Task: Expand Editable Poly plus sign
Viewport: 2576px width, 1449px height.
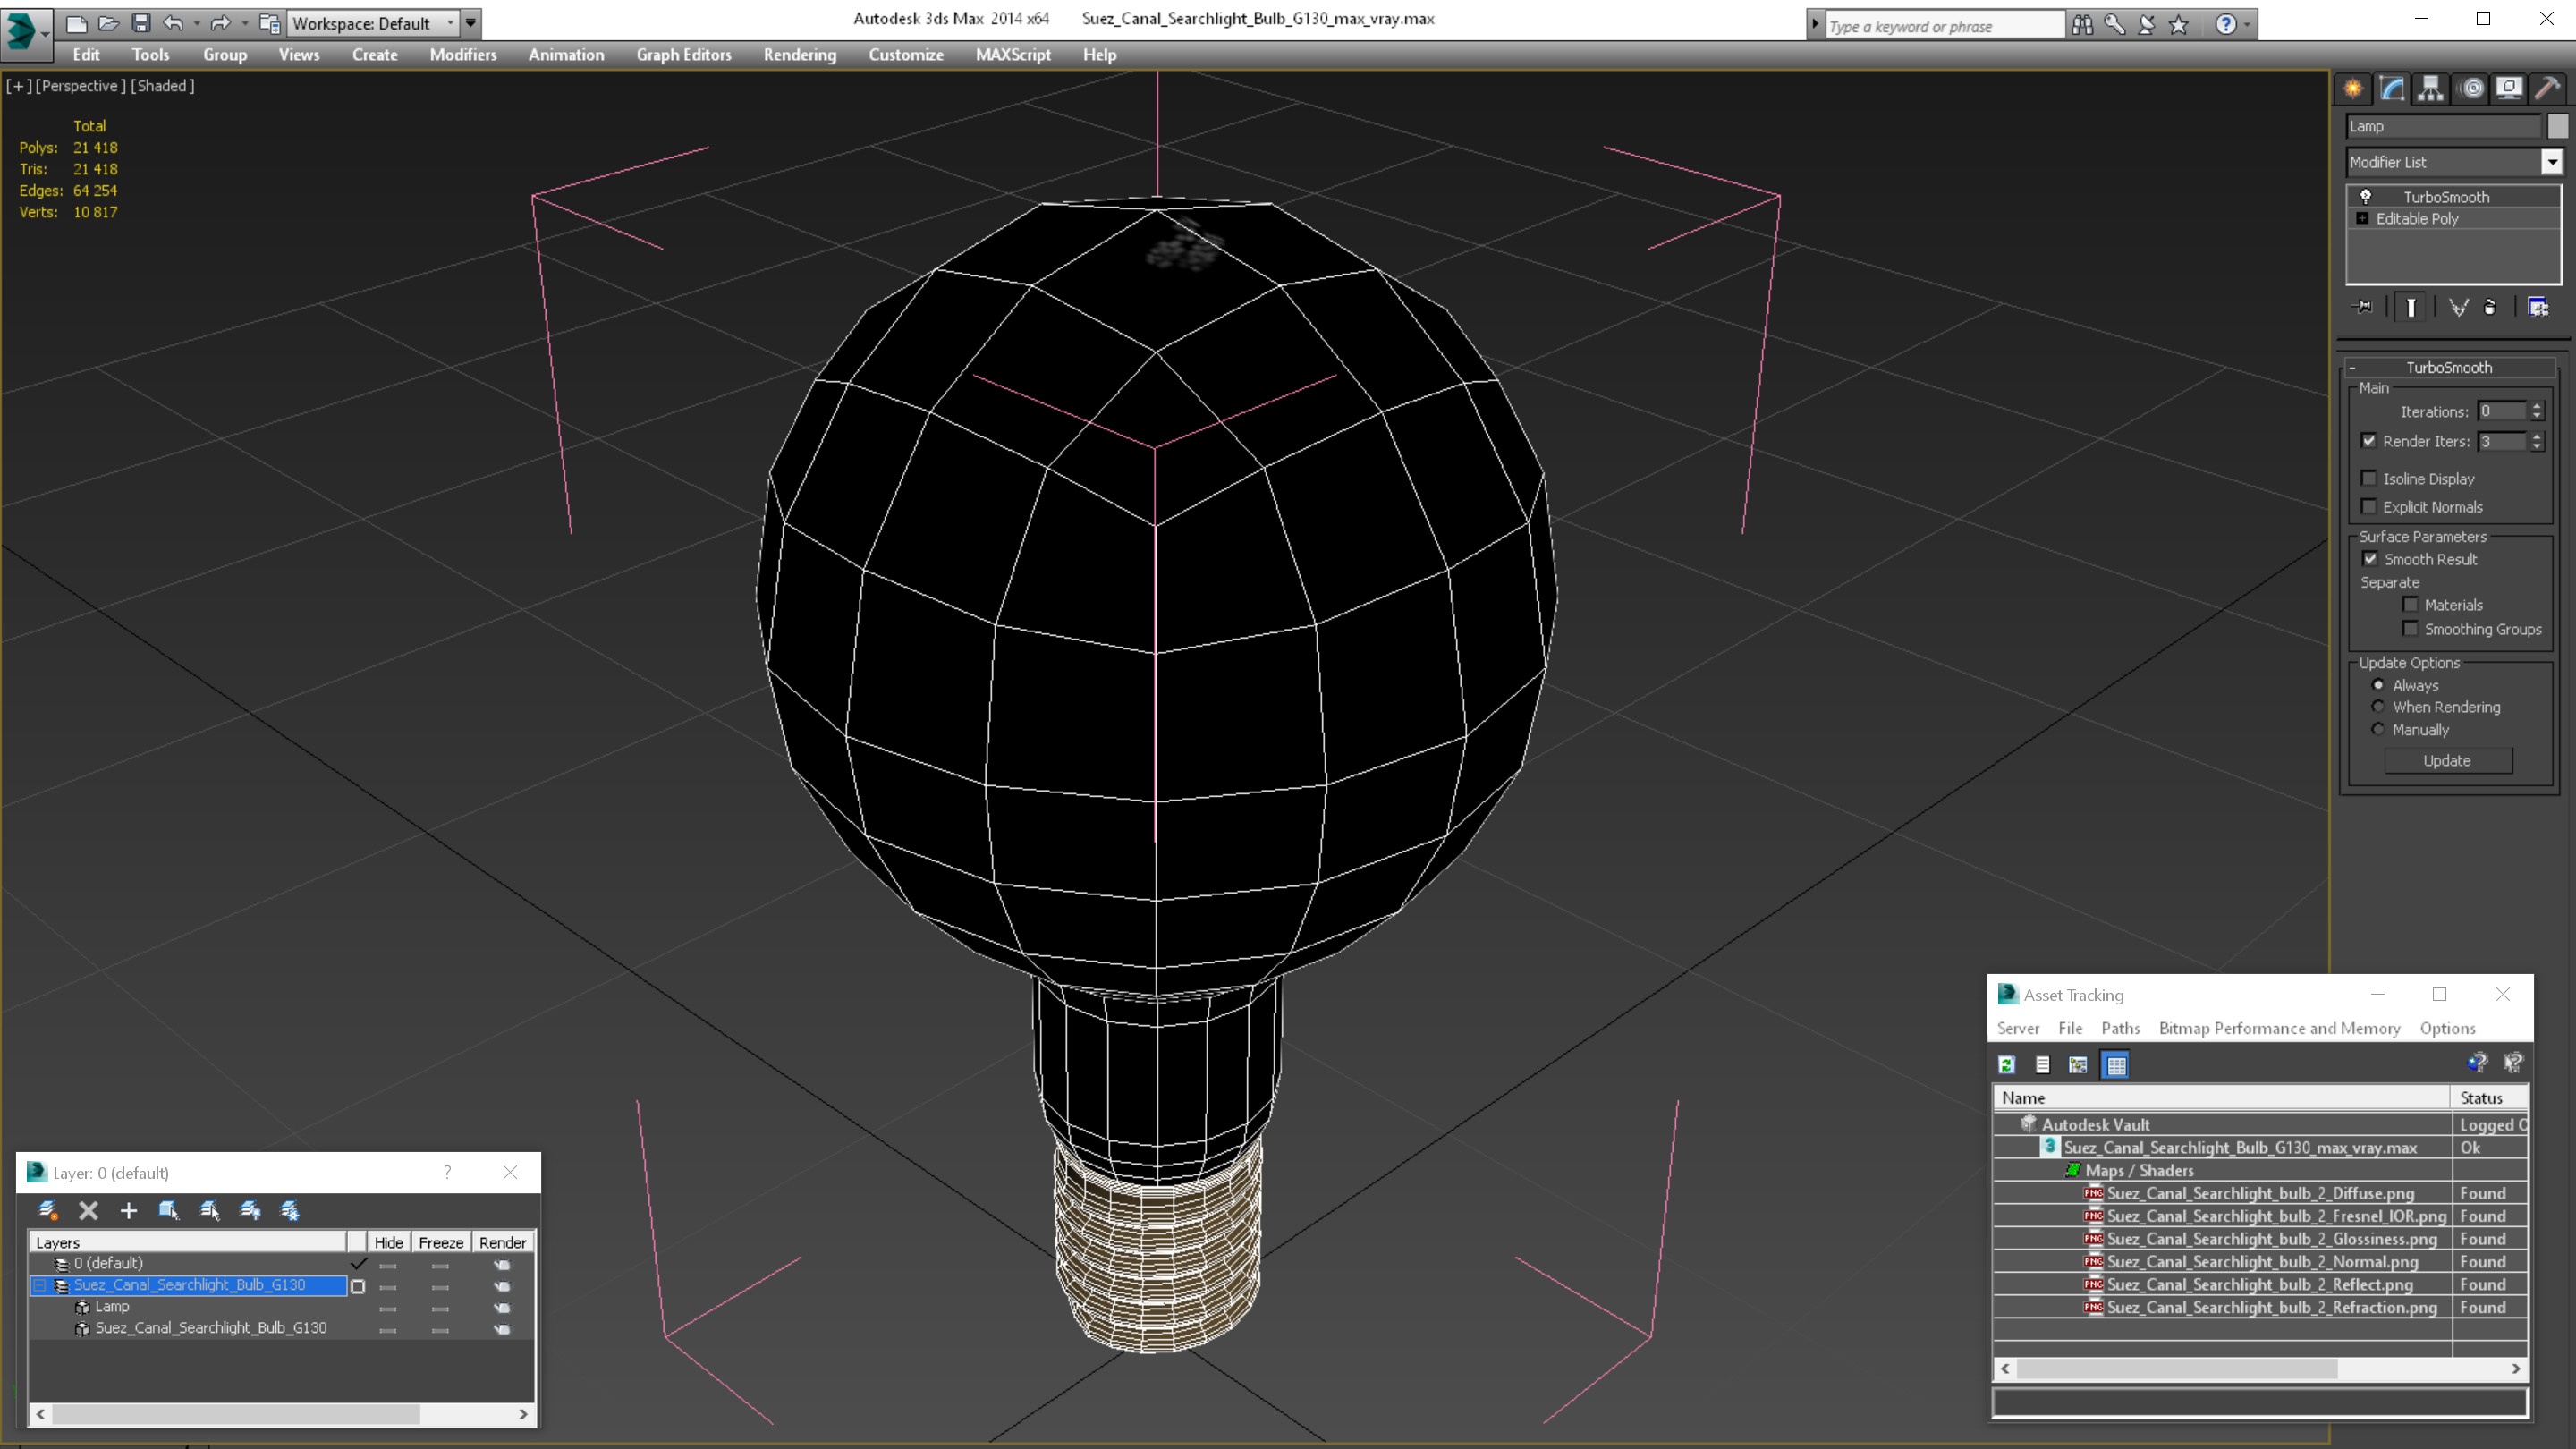Action: (2362, 219)
